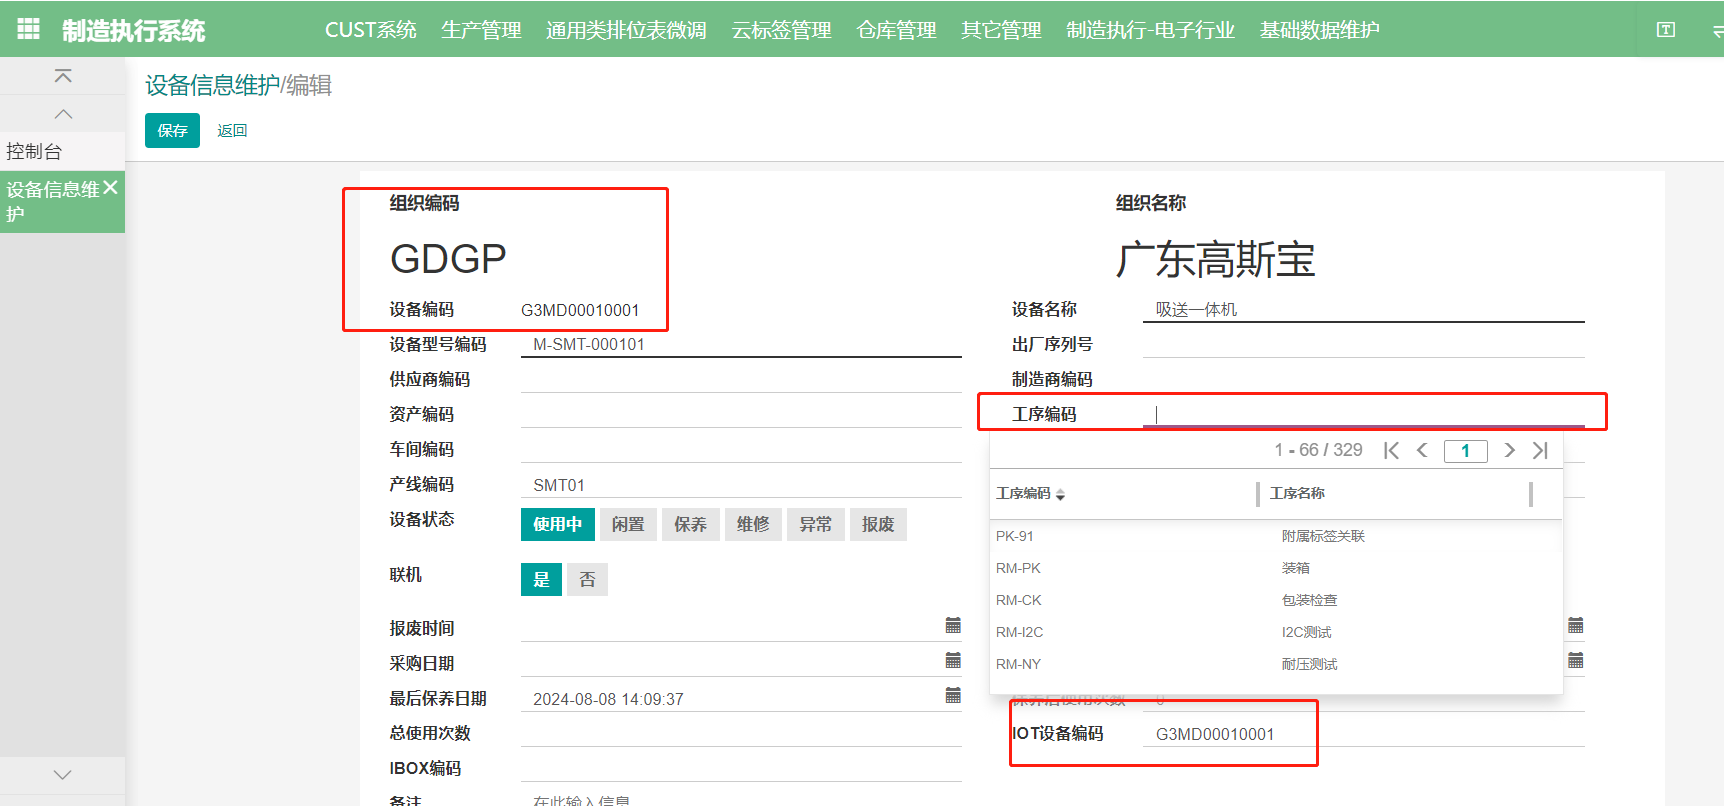The height and width of the screenshot is (806, 1724).
Task: Select 否 for 联机
Action: pyautogui.click(x=587, y=579)
